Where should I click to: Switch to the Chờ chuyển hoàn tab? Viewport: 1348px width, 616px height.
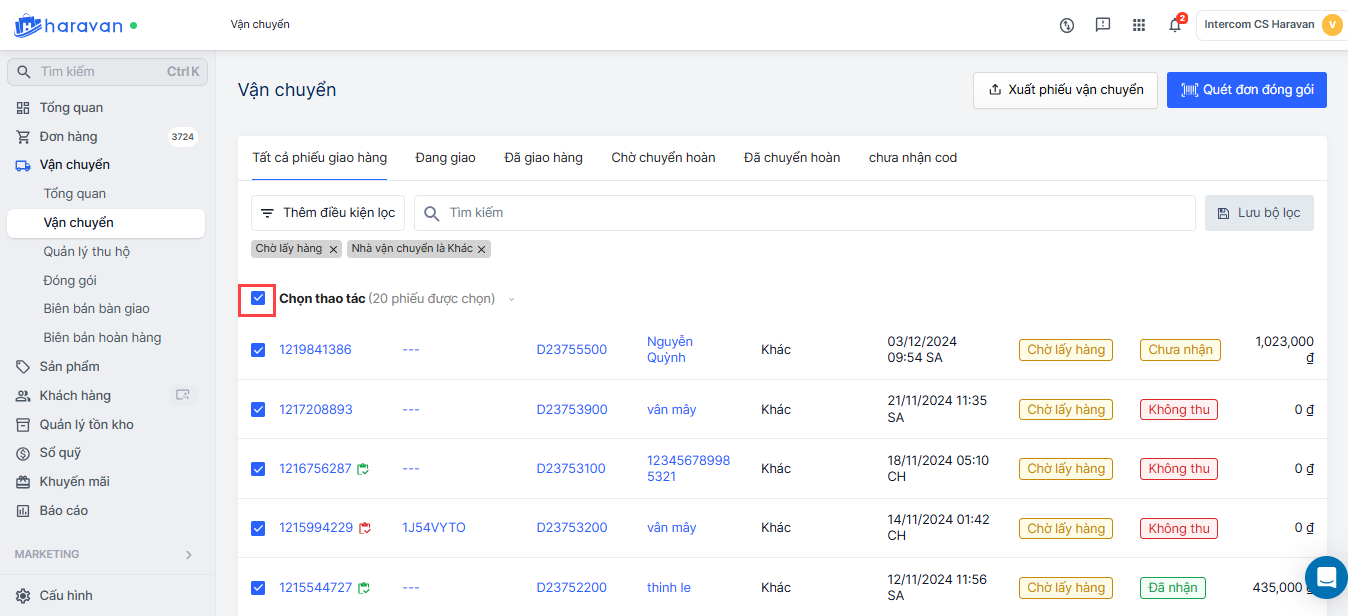click(x=663, y=158)
